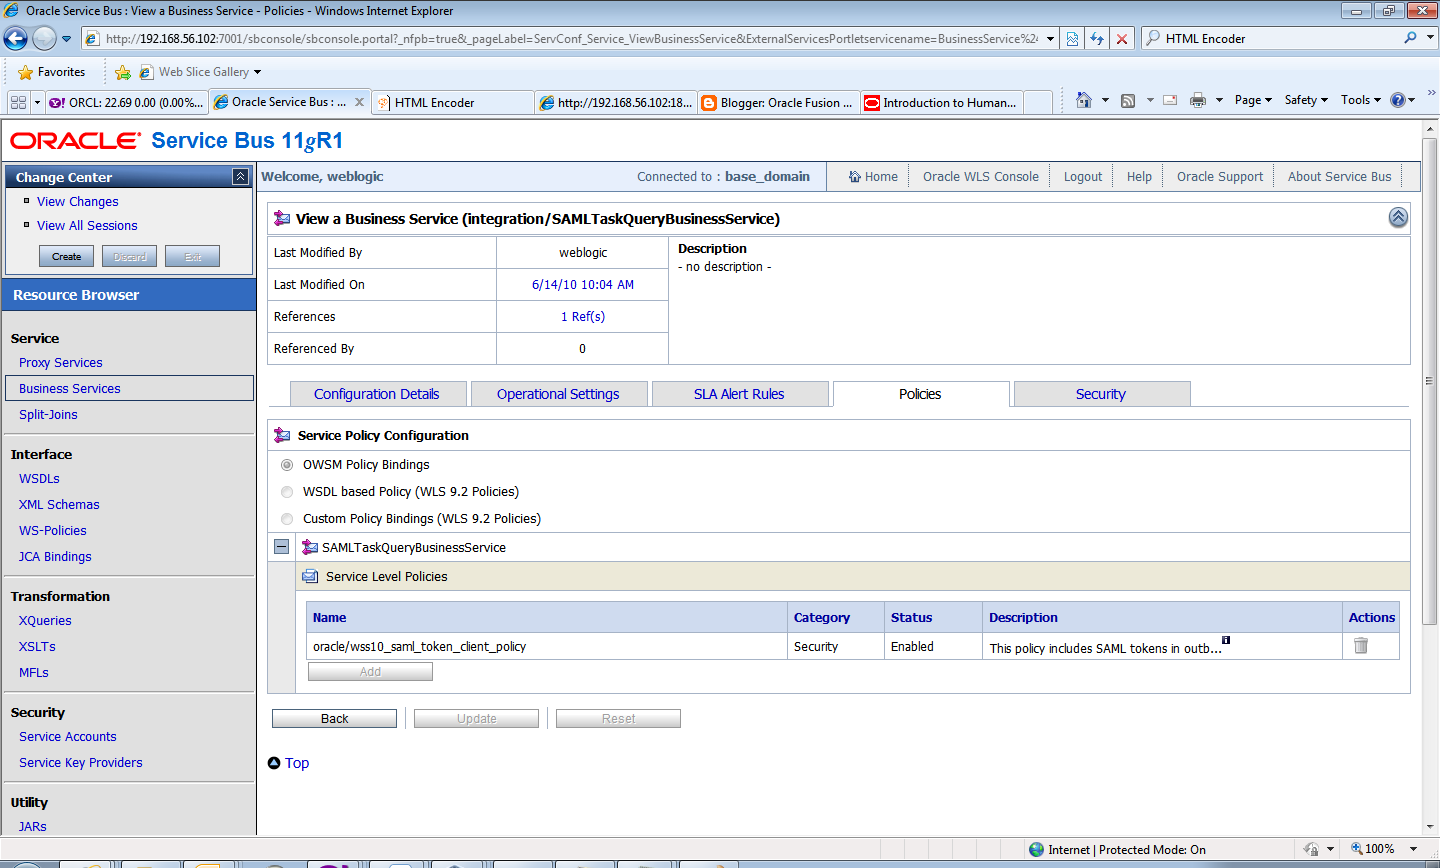1440x868 pixels.
Task: Go back with browser back arrow
Action: [x=15, y=39]
